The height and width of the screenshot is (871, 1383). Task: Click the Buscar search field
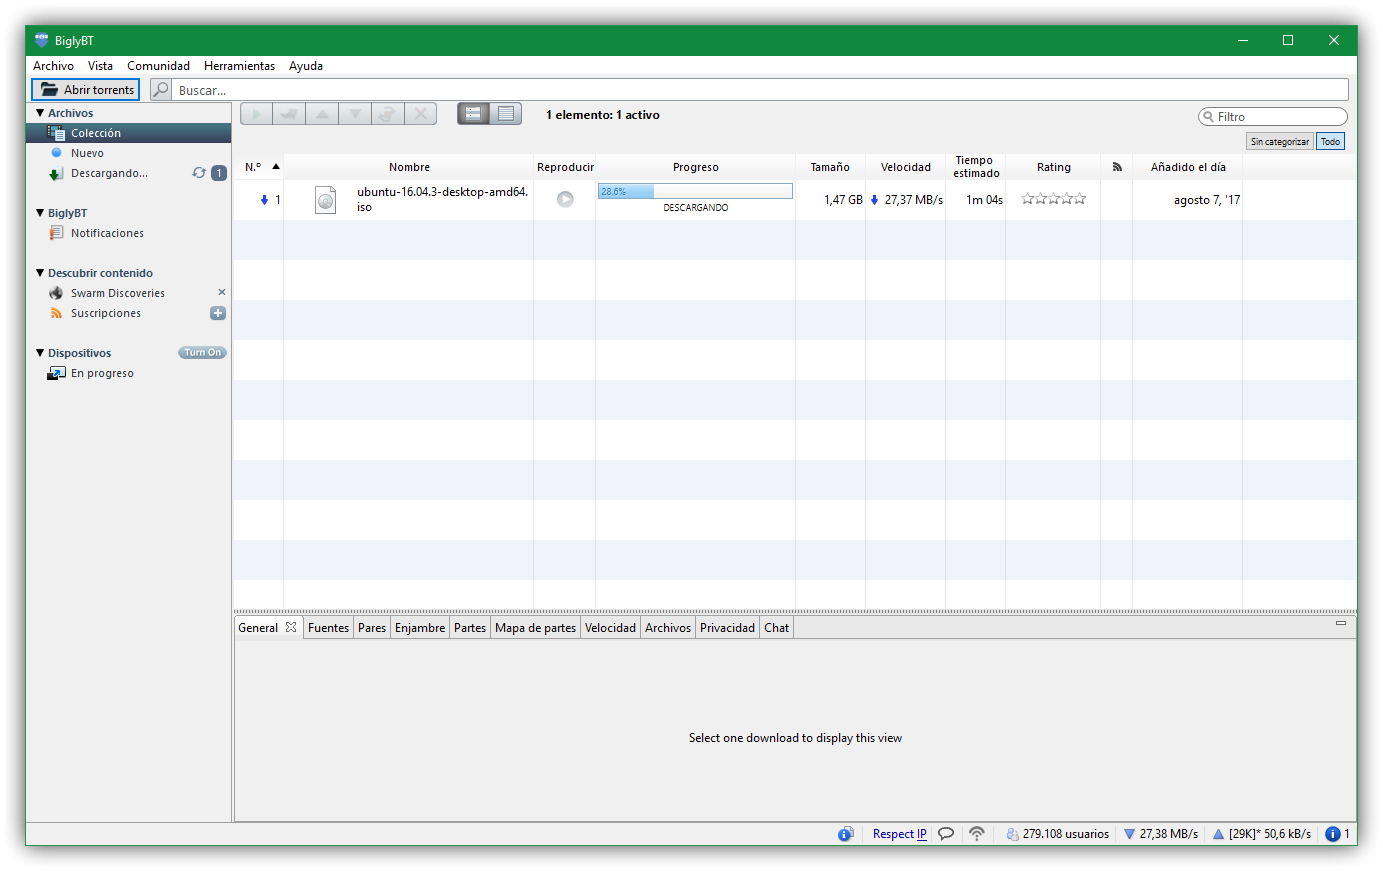click(x=760, y=90)
